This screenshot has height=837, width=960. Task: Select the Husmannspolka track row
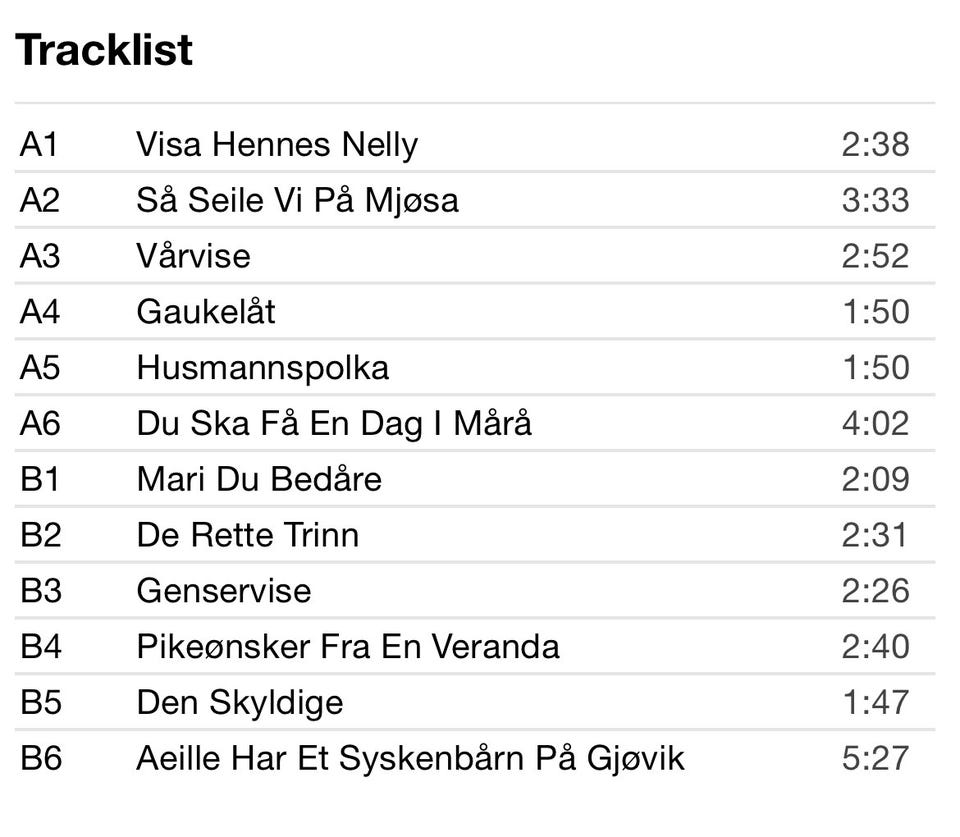click(262, 368)
